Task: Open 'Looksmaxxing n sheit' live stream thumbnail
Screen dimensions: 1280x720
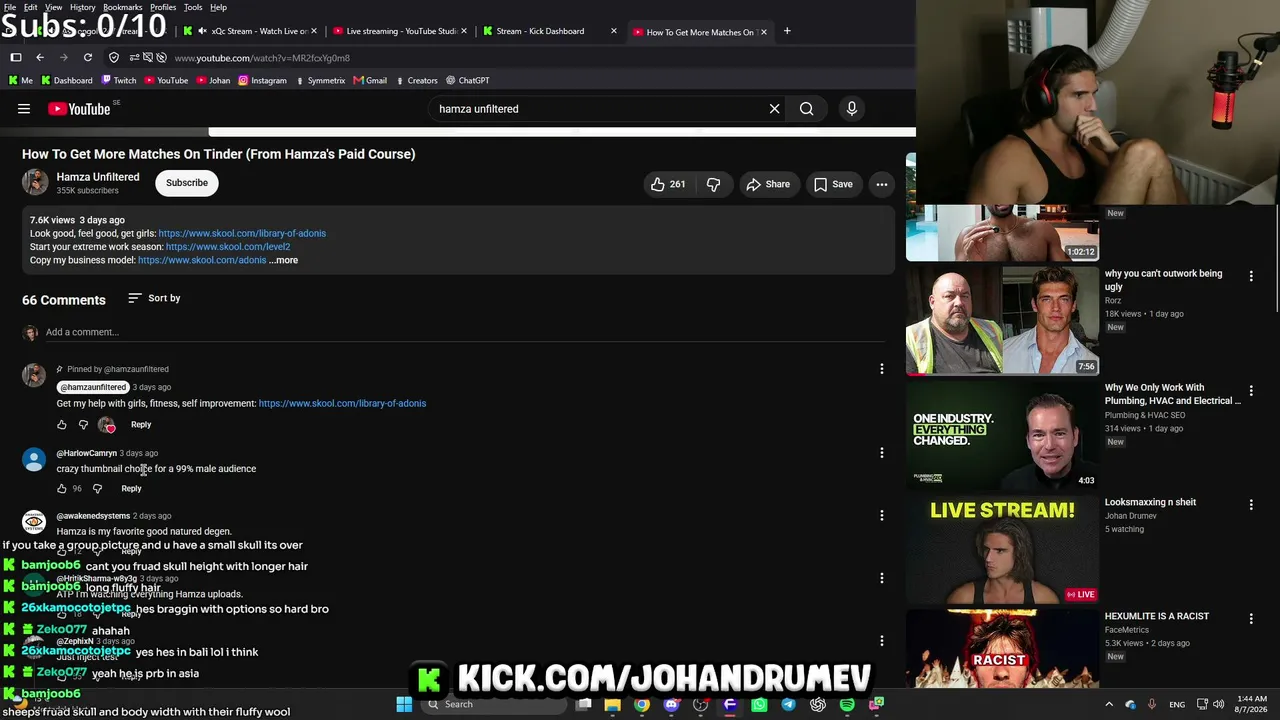Action: tap(1002, 549)
